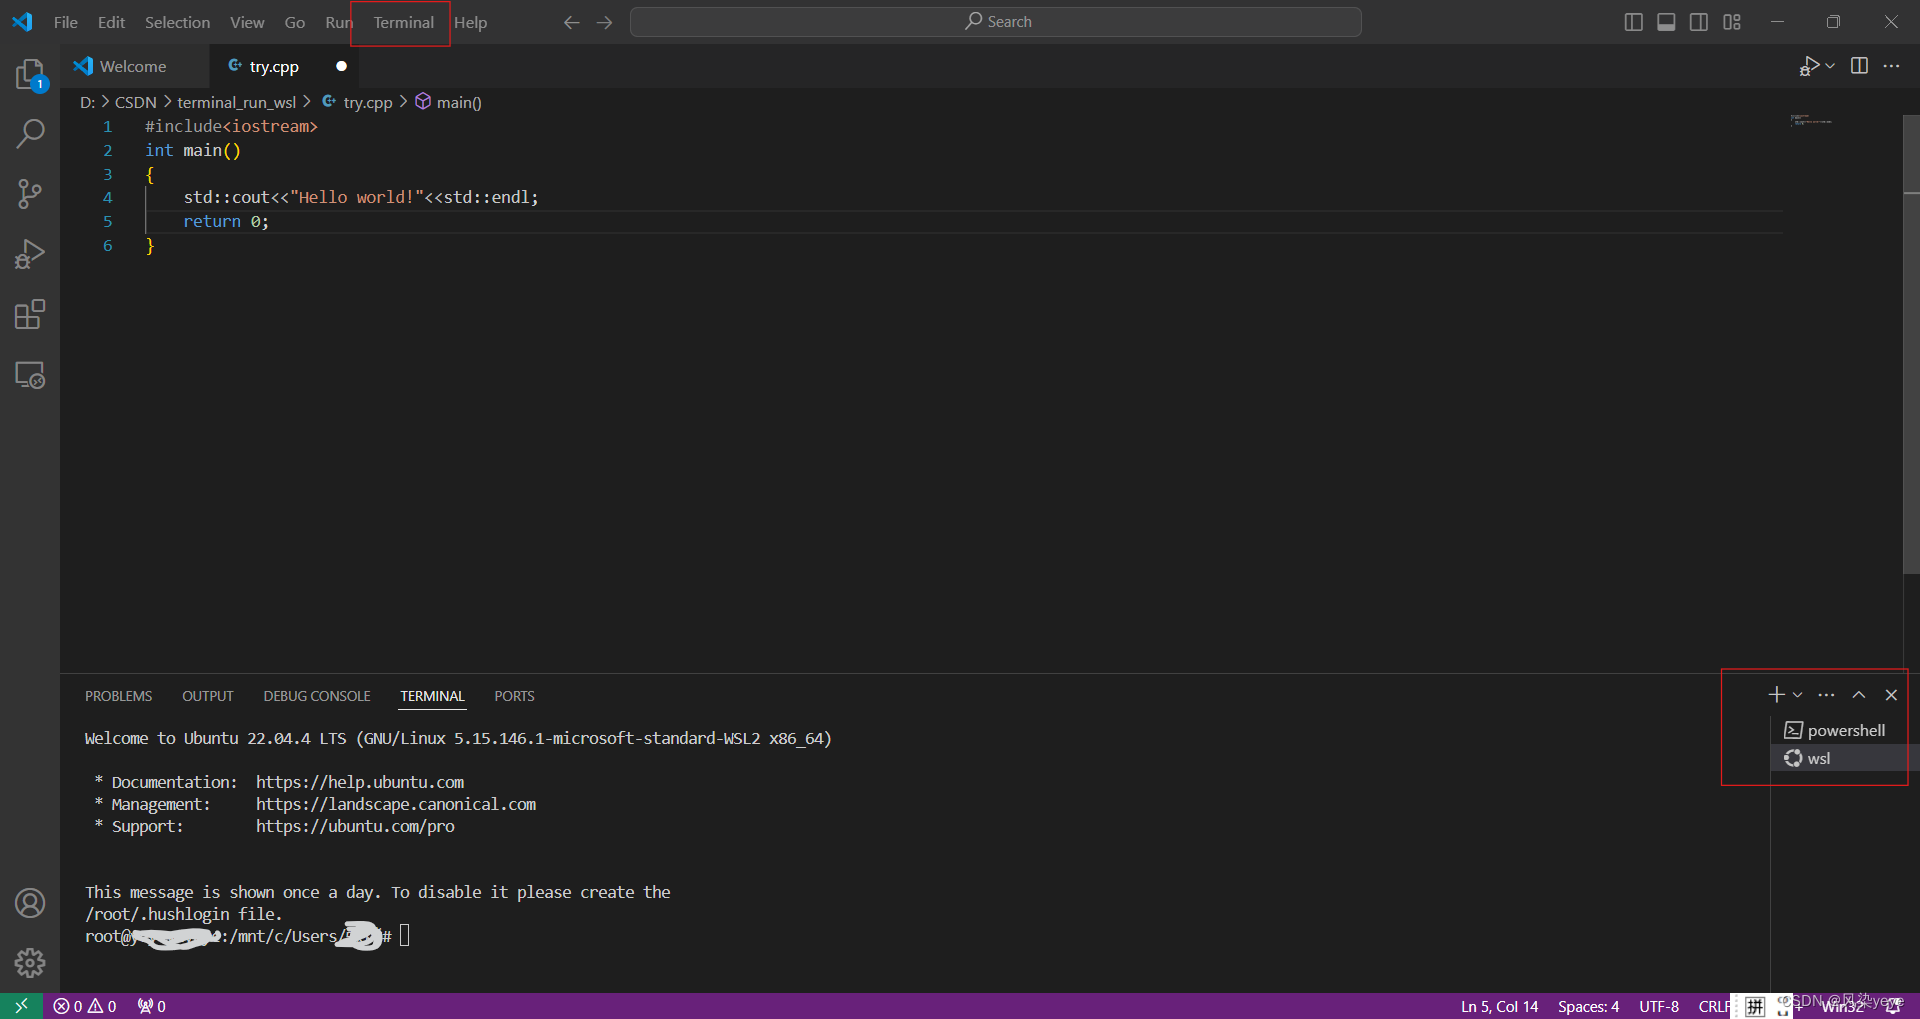
Task: Open the new terminal profile dropdown
Action: click(x=1796, y=693)
